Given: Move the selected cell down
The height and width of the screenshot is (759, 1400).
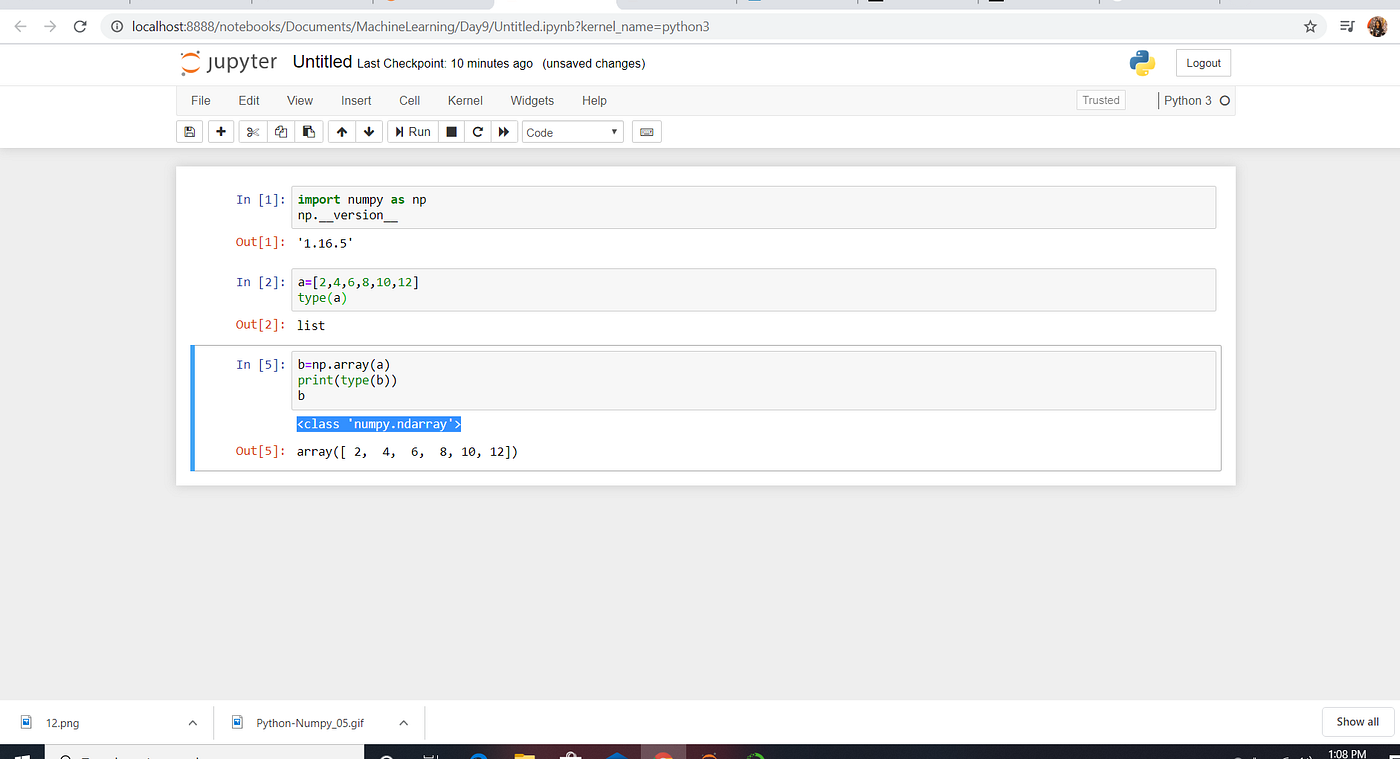Looking at the screenshot, I should tap(368, 131).
